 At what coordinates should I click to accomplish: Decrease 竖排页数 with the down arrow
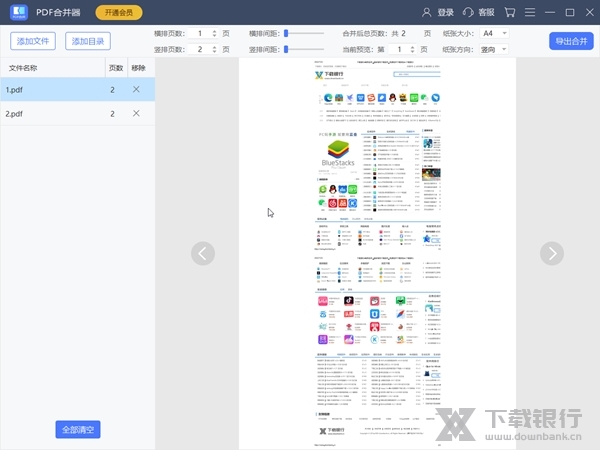(x=214, y=52)
